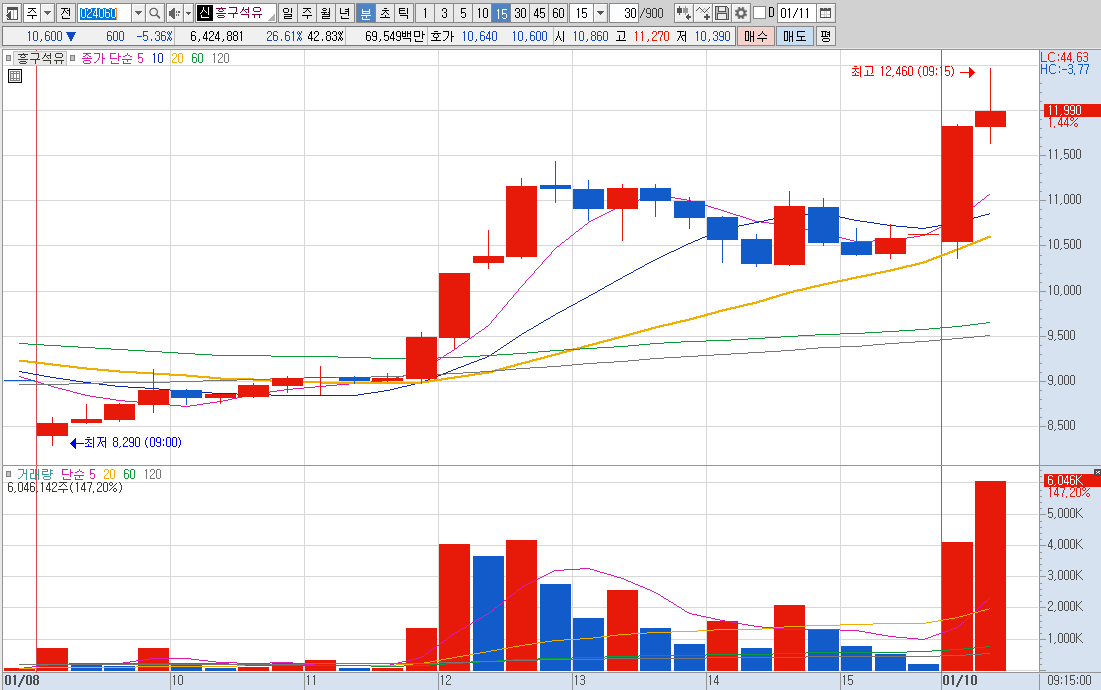Set interval to 1 minute

(424, 13)
